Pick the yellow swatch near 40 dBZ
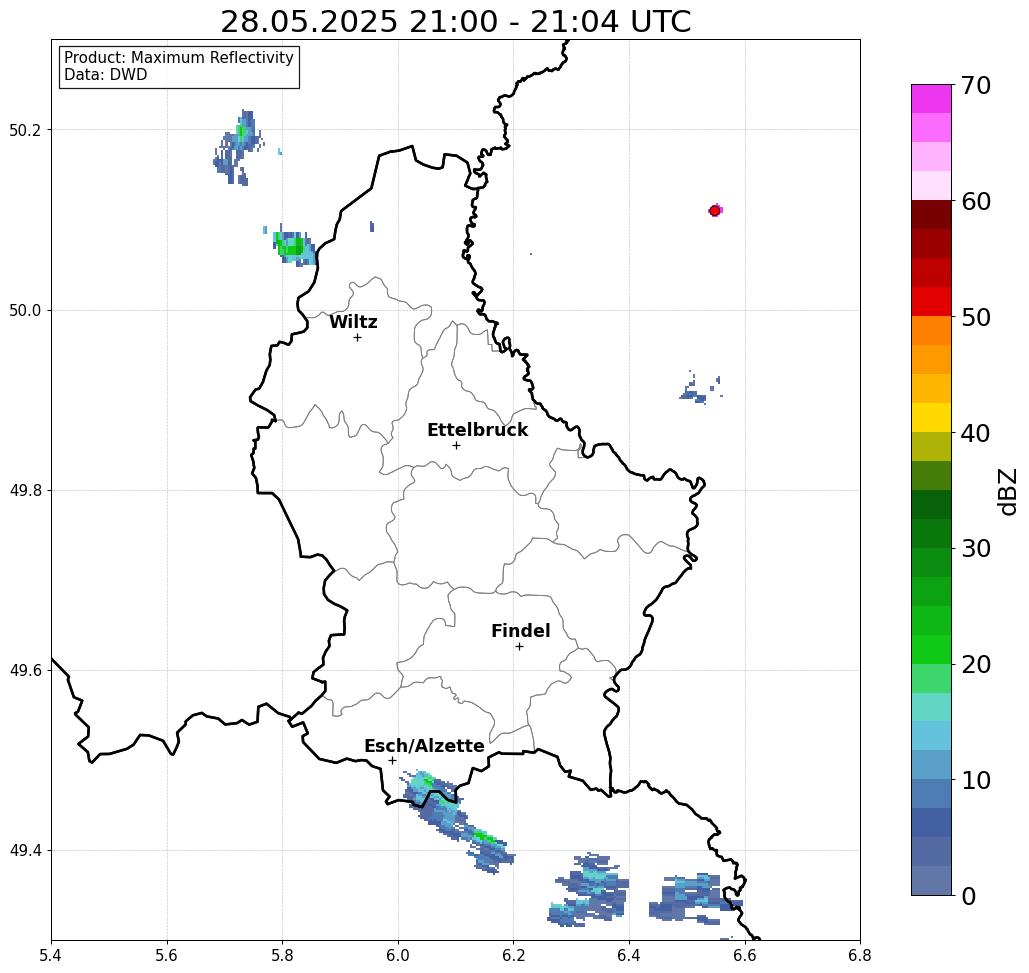 click(931, 417)
